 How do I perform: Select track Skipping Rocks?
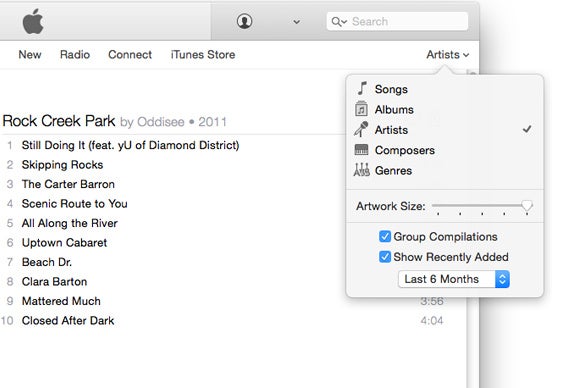[x=62, y=165]
